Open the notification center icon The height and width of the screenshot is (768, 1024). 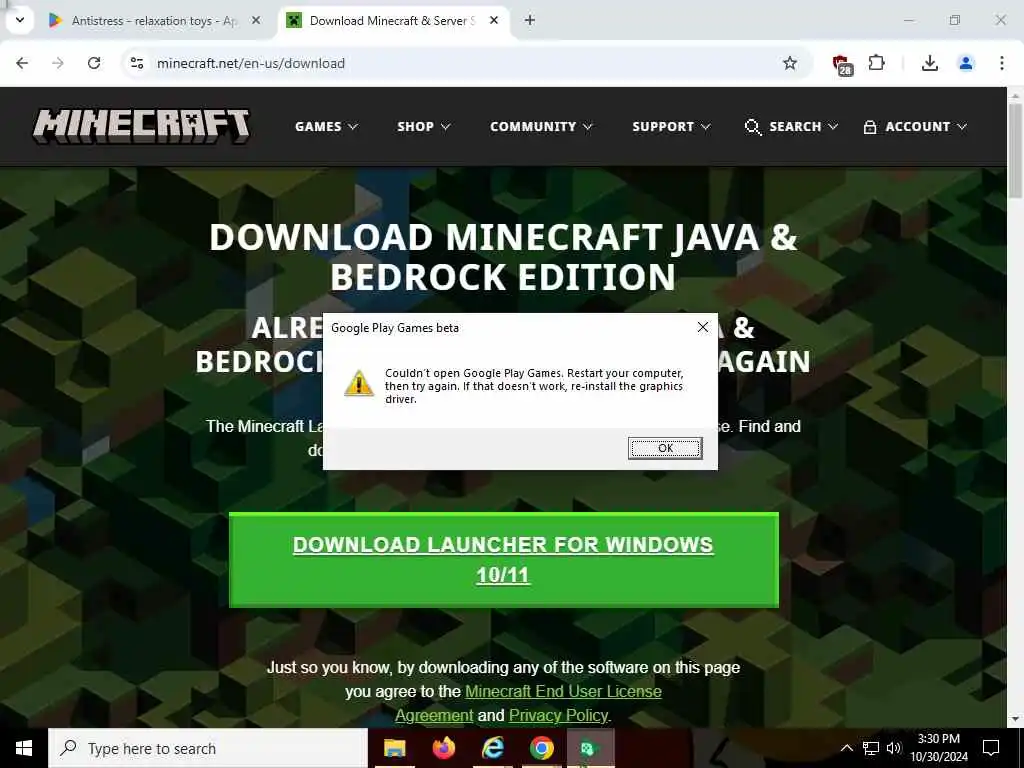coord(991,748)
